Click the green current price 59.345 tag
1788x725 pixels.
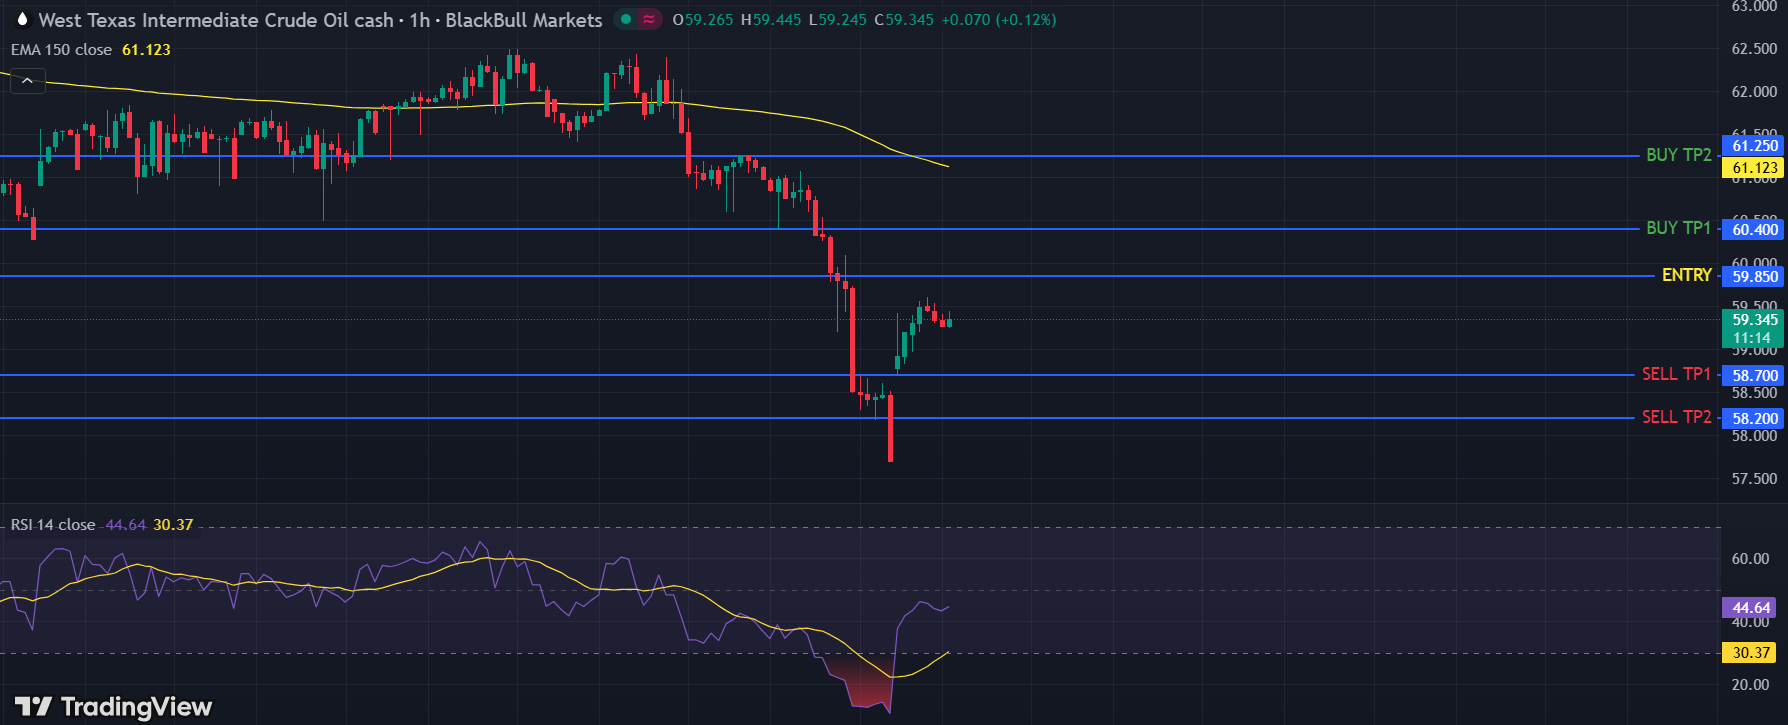[1754, 320]
